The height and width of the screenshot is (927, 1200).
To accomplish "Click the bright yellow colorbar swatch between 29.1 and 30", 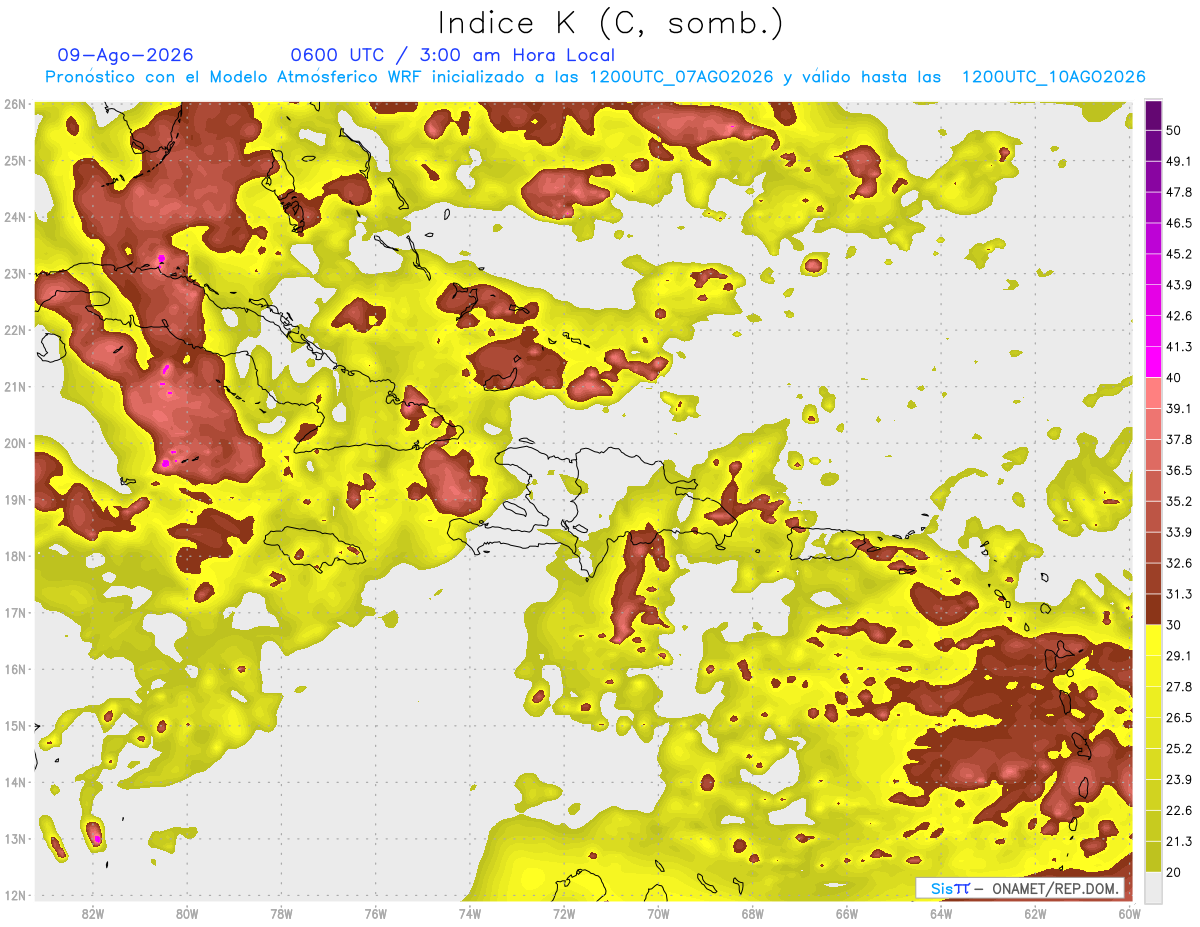I will pyautogui.click(x=1153, y=640).
